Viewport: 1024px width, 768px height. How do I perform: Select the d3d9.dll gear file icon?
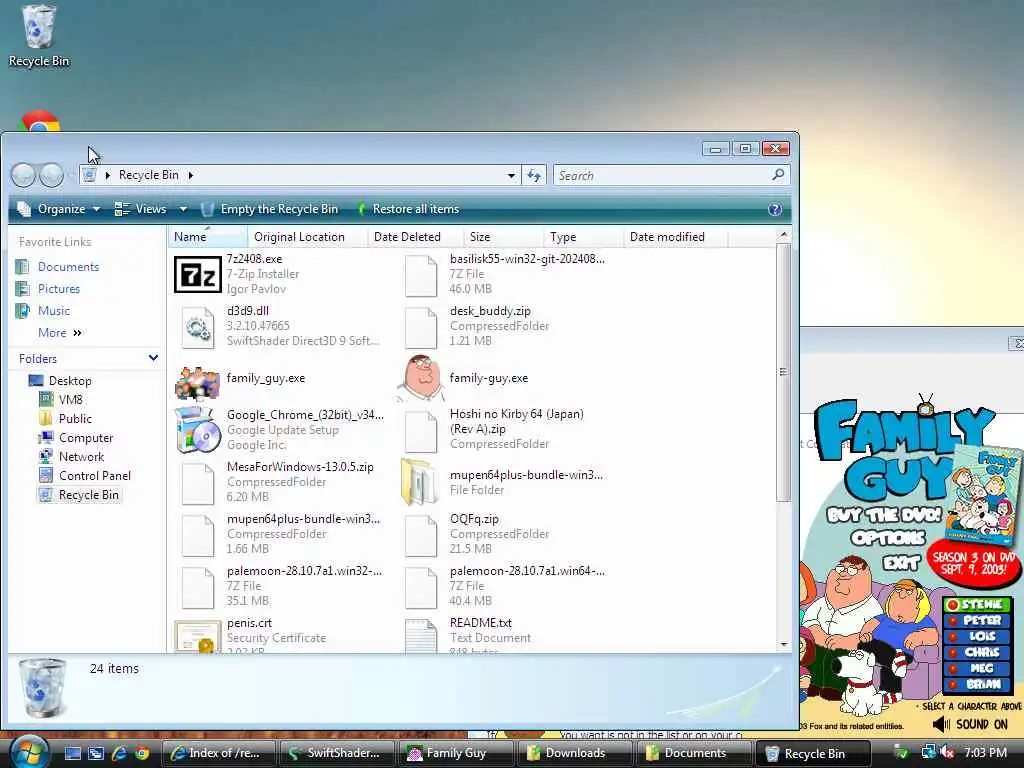pos(197,328)
